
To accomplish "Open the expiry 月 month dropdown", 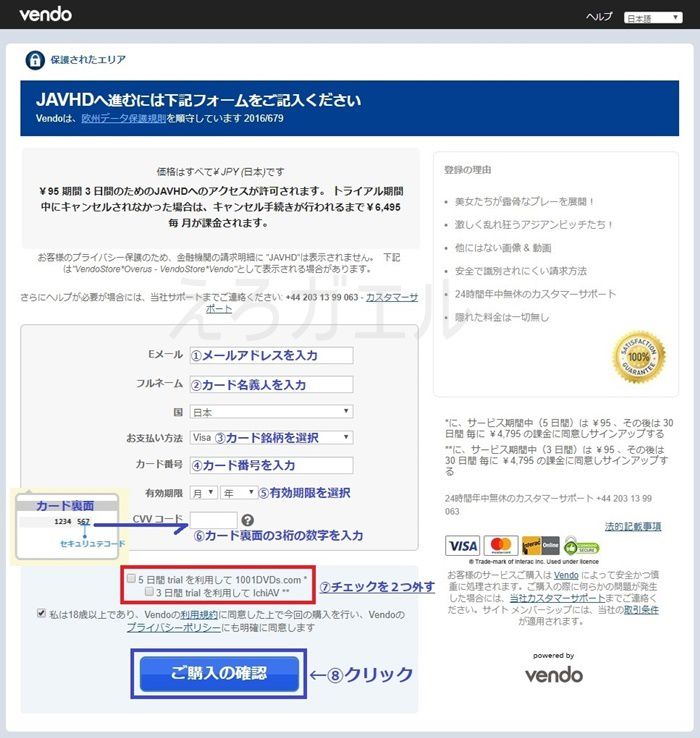I will pyautogui.click(x=203, y=493).
